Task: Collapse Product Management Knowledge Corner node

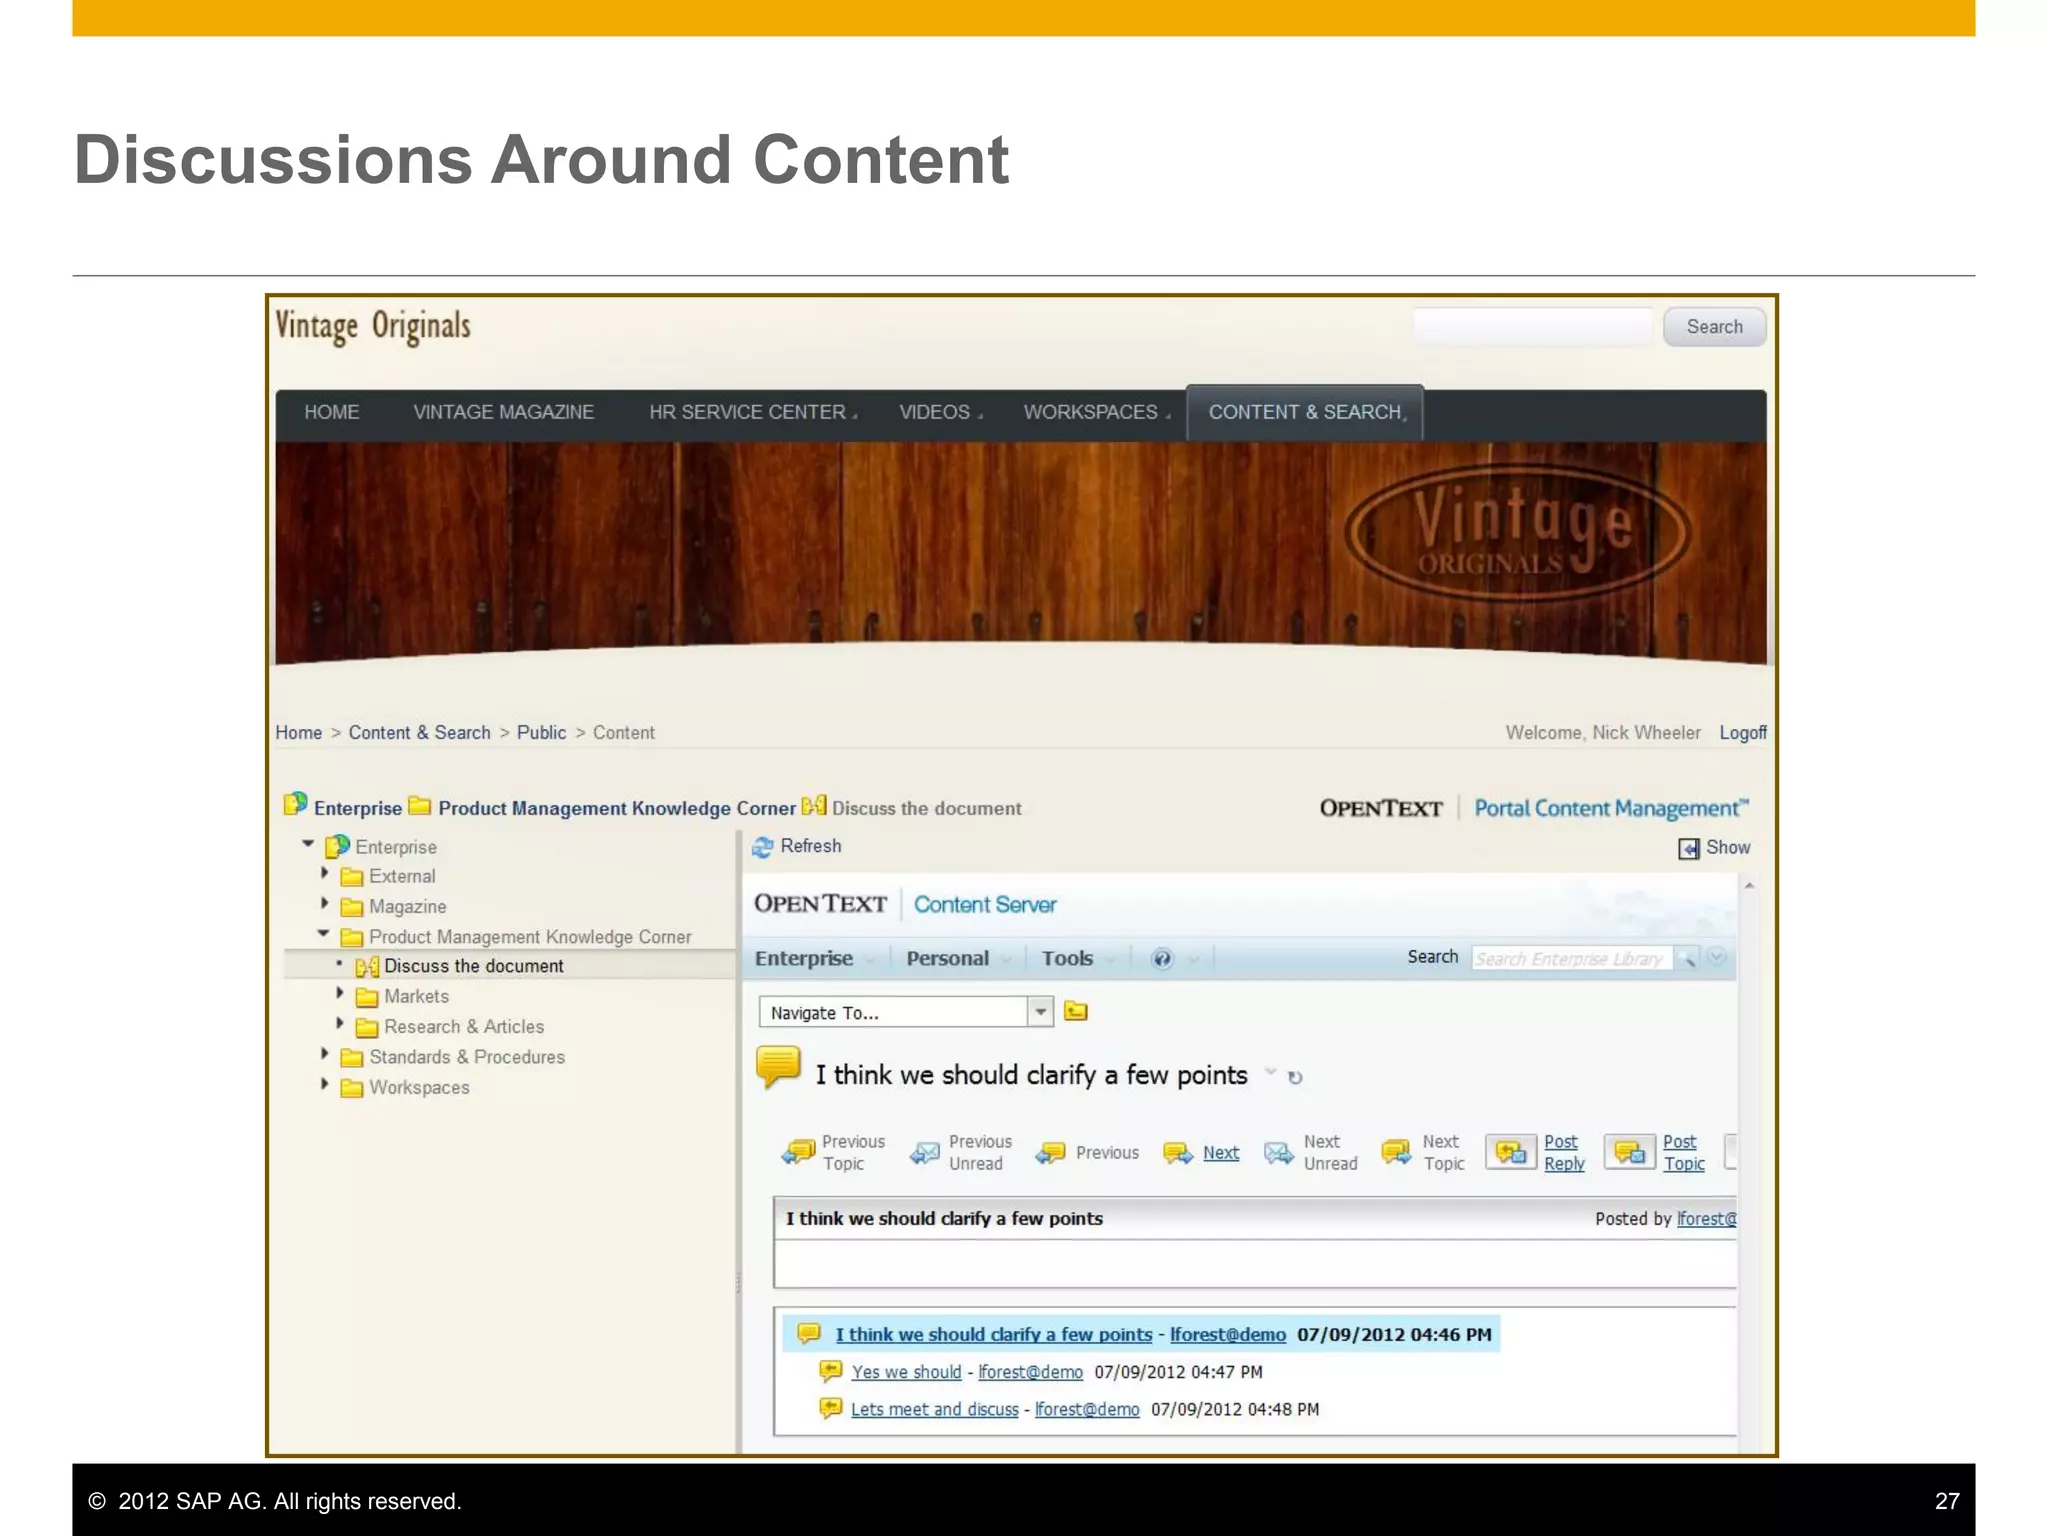Action: click(323, 935)
